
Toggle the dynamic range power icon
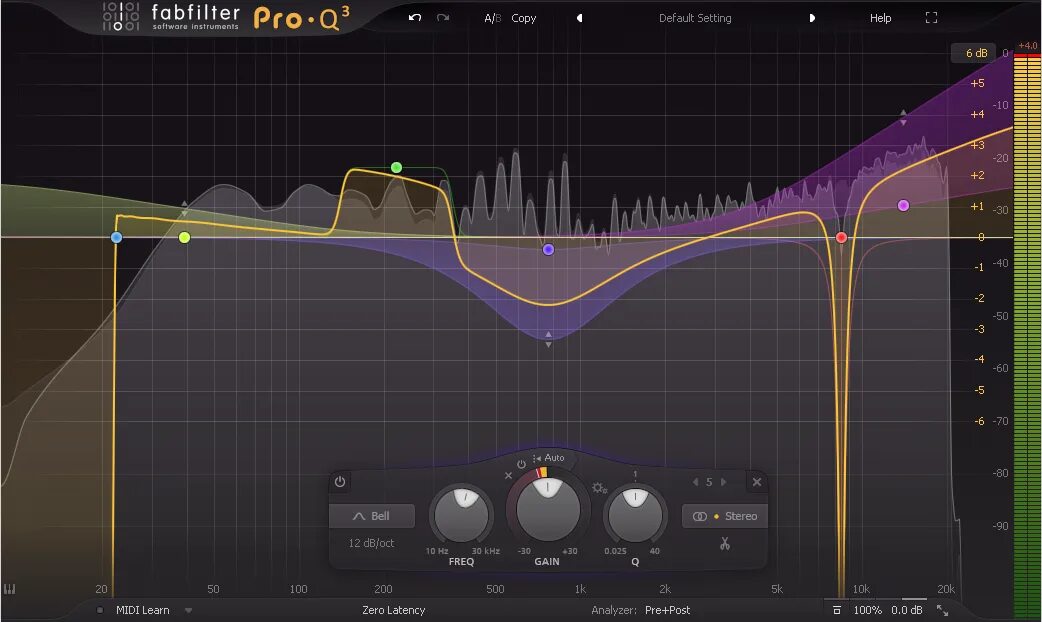coord(521,464)
